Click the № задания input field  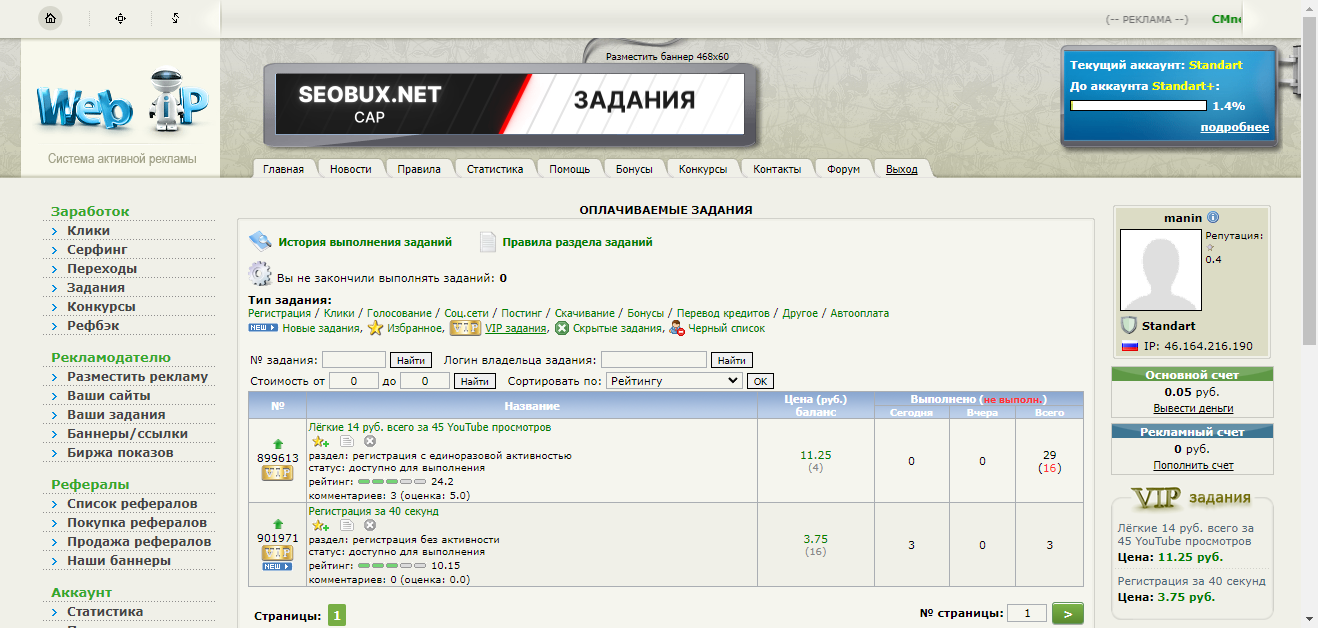(x=354, y=360)
